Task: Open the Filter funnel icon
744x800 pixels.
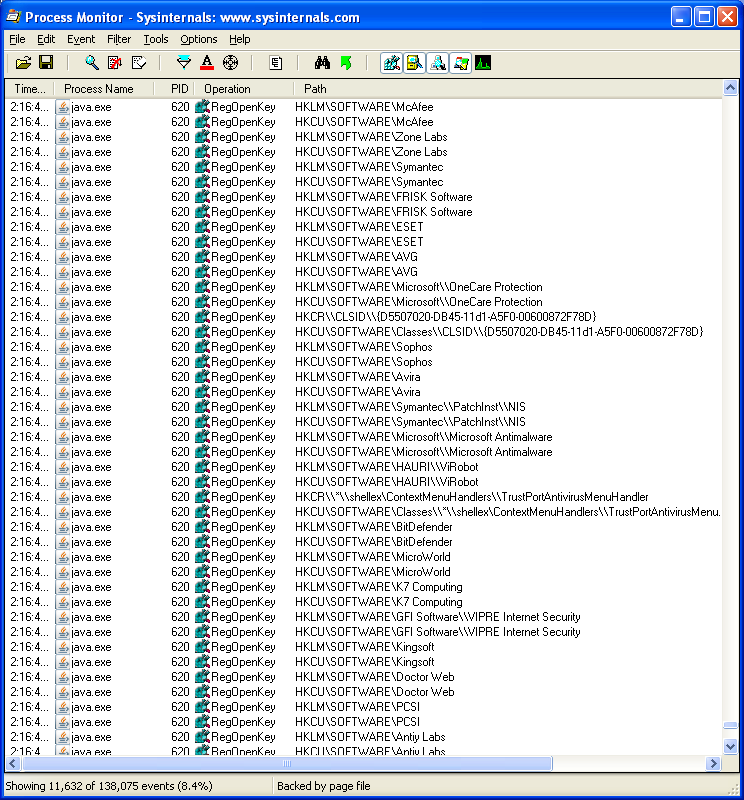Action: coord(183,63)
